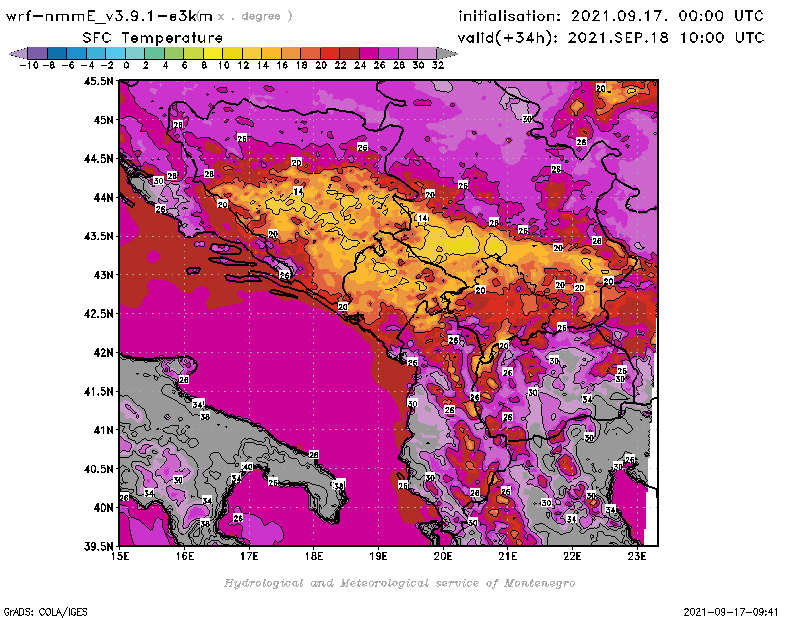Click the '44.5N' latitude label
The height and width of the screenshot is (618, 800).
tap(98, 159)
